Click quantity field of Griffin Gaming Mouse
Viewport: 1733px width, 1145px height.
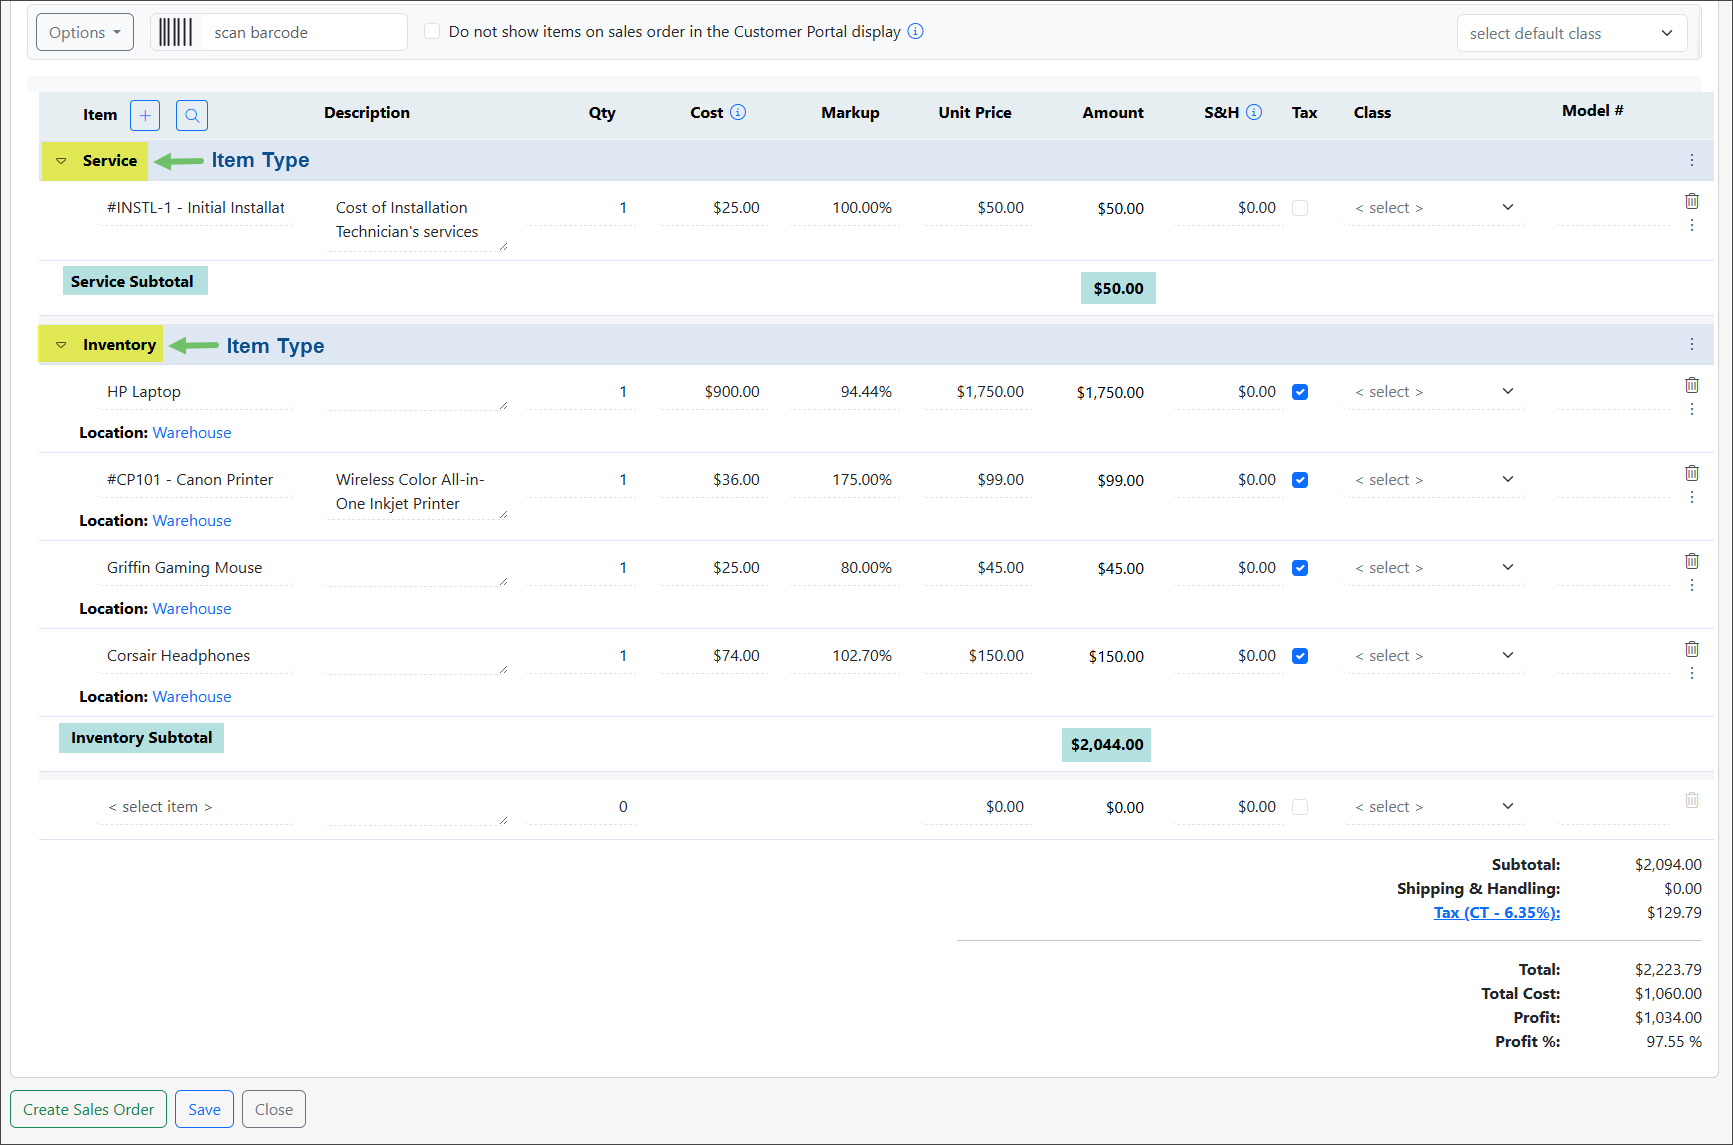pos(581,568)
